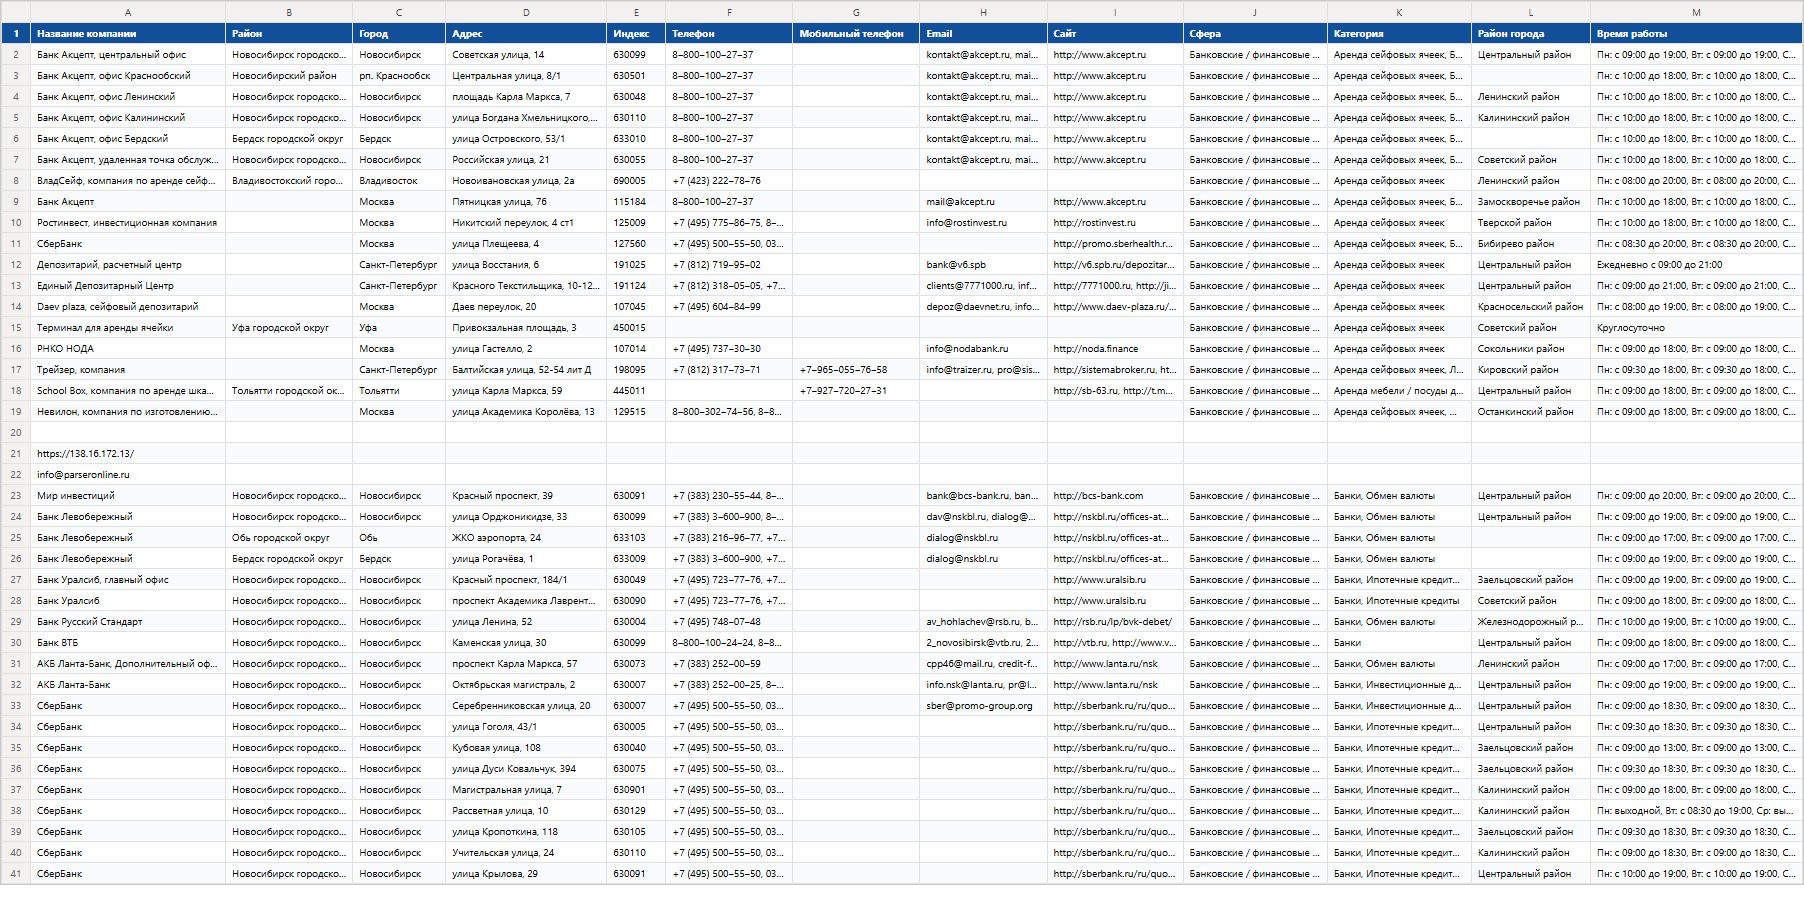Select site cell 'http://noda.finance'
Viewport: 1804px width, 902px height.
(1115, 349)
